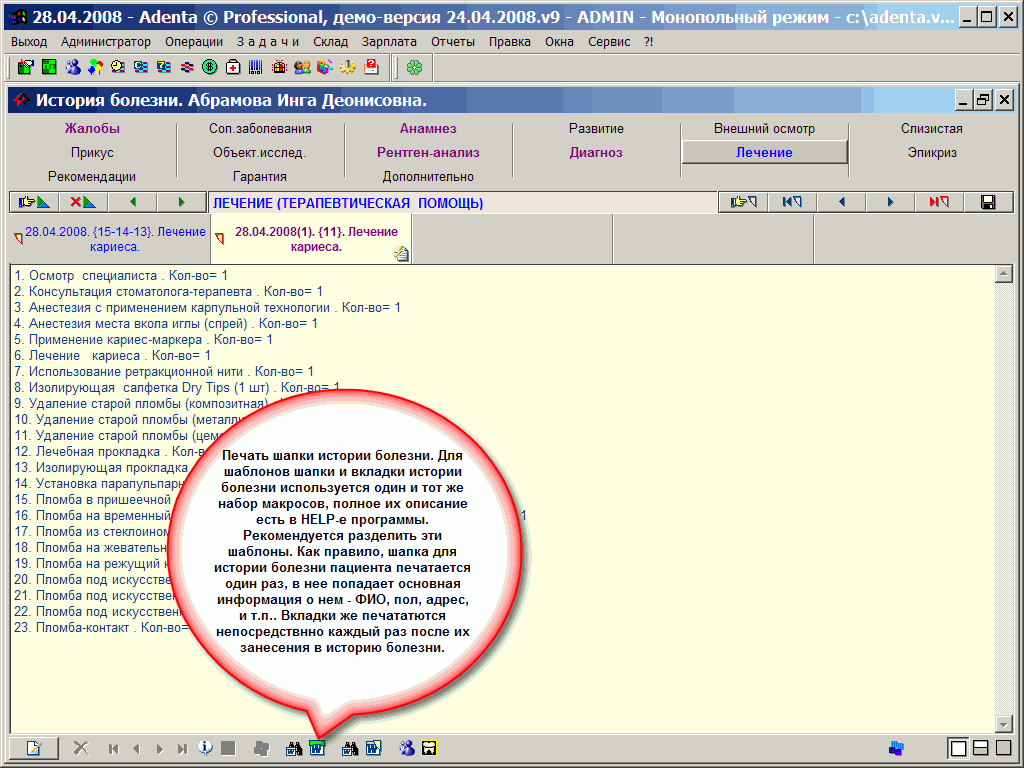Screen dimensions: 1024x768
Task: Click the yellow tooth icon in bottom toolbar
Action: tap(430, 748)
